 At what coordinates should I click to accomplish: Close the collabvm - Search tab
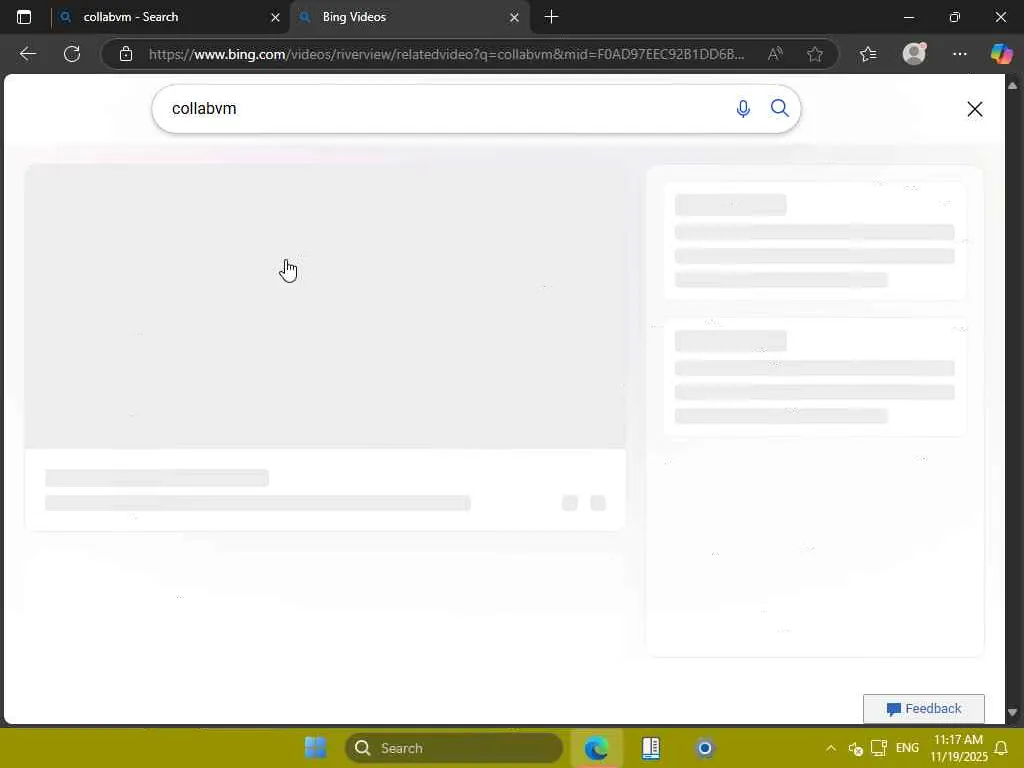[275, 18]
